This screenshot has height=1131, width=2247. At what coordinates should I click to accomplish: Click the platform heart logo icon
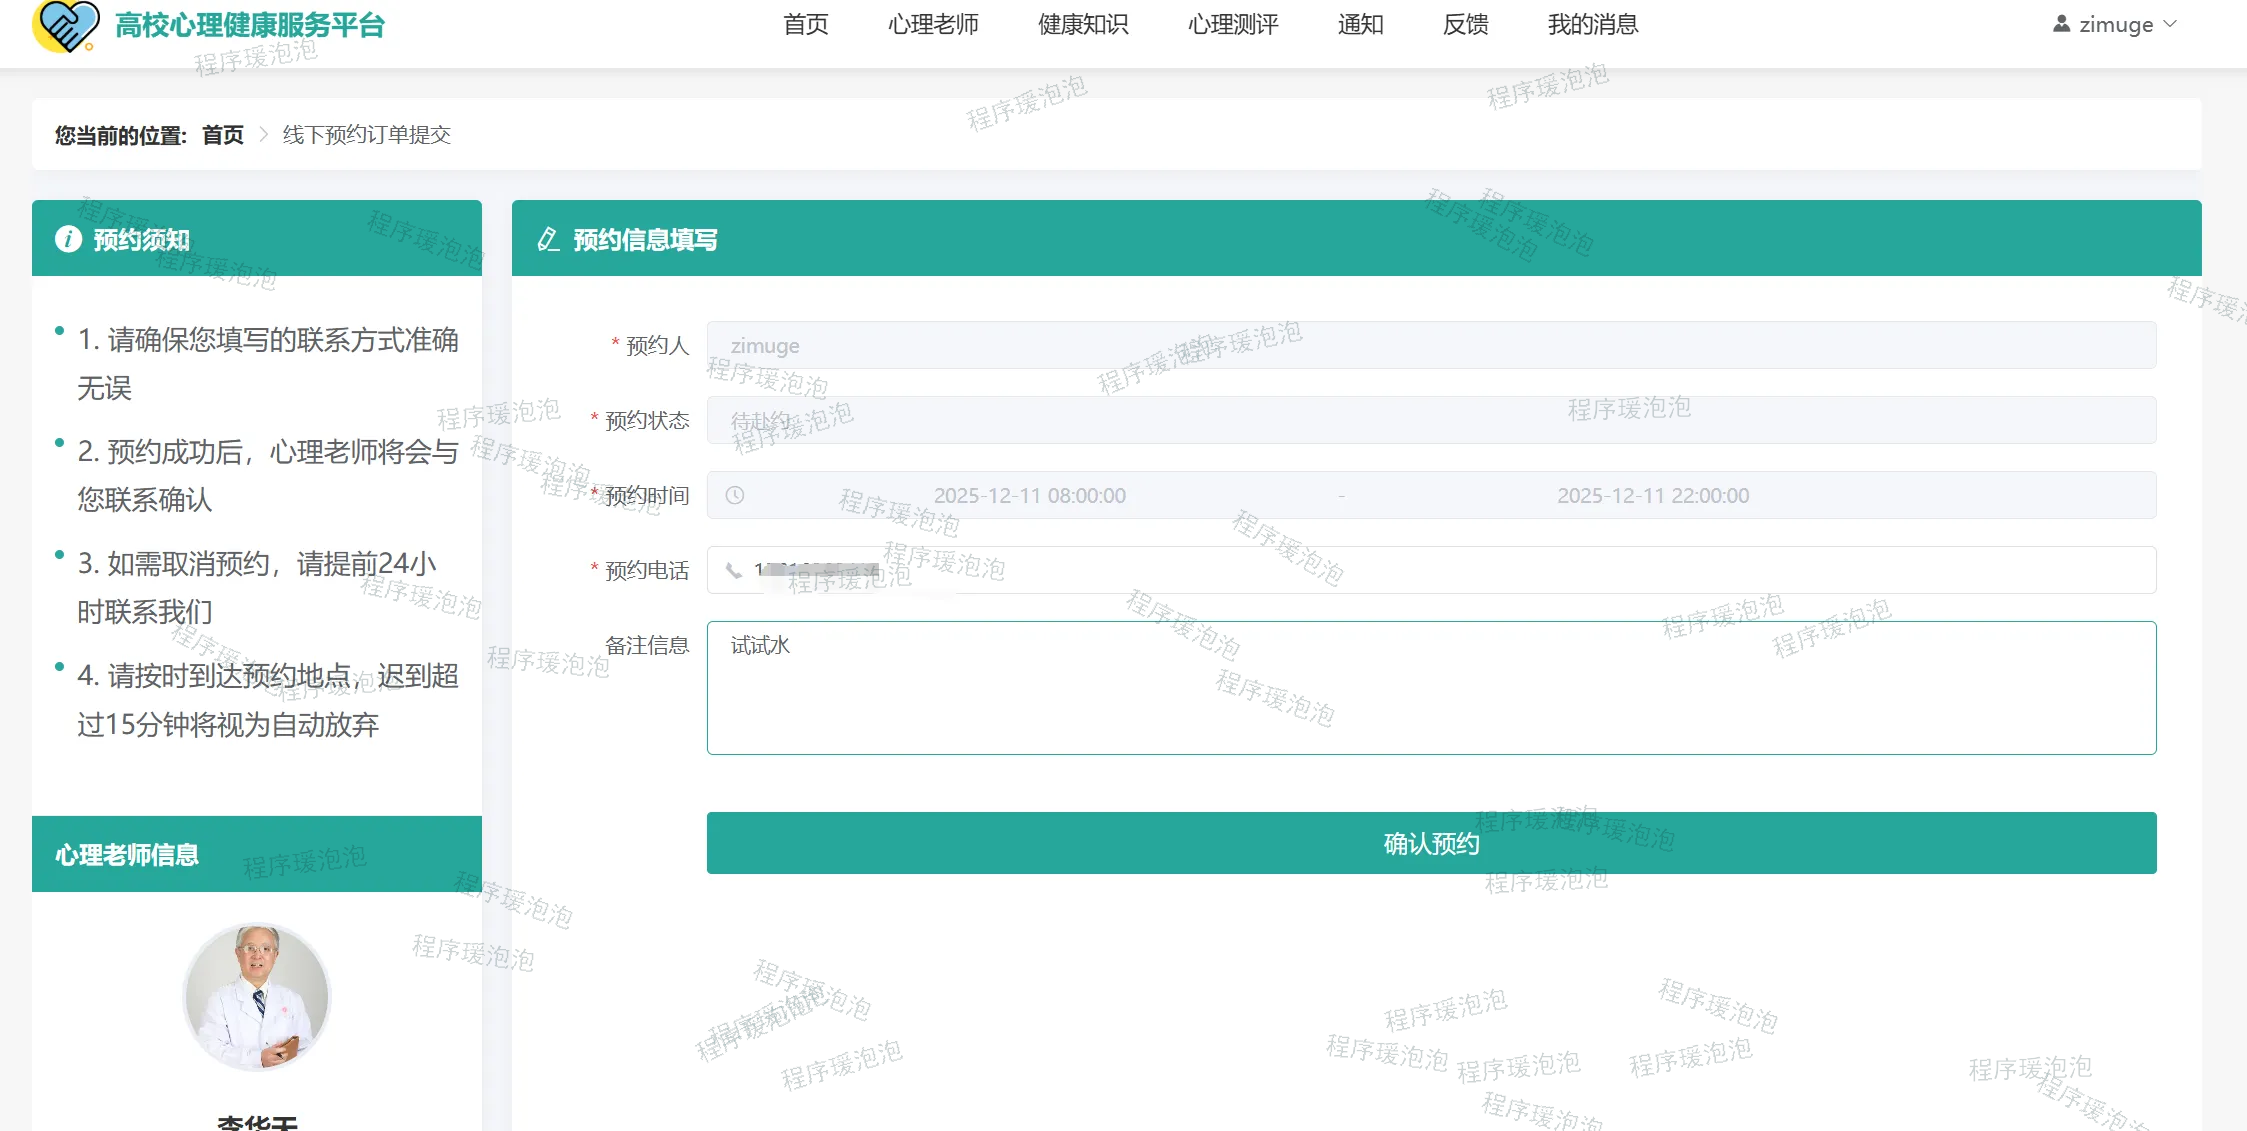pos(66,25)
